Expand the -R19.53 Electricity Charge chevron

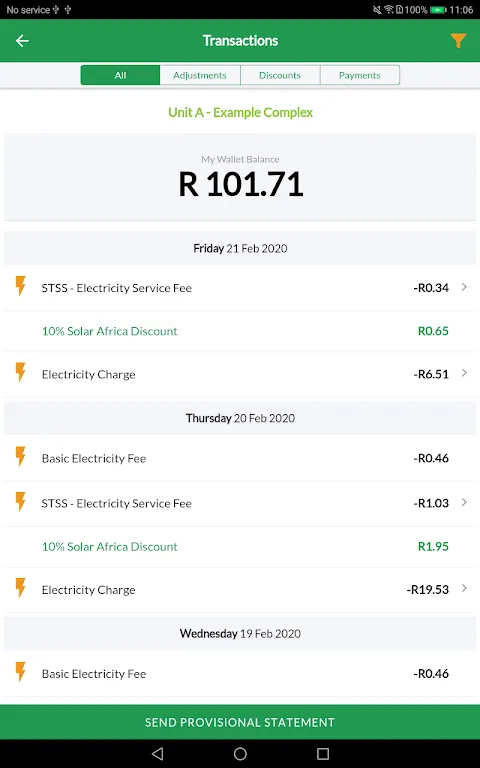click(x=464, y=589)
